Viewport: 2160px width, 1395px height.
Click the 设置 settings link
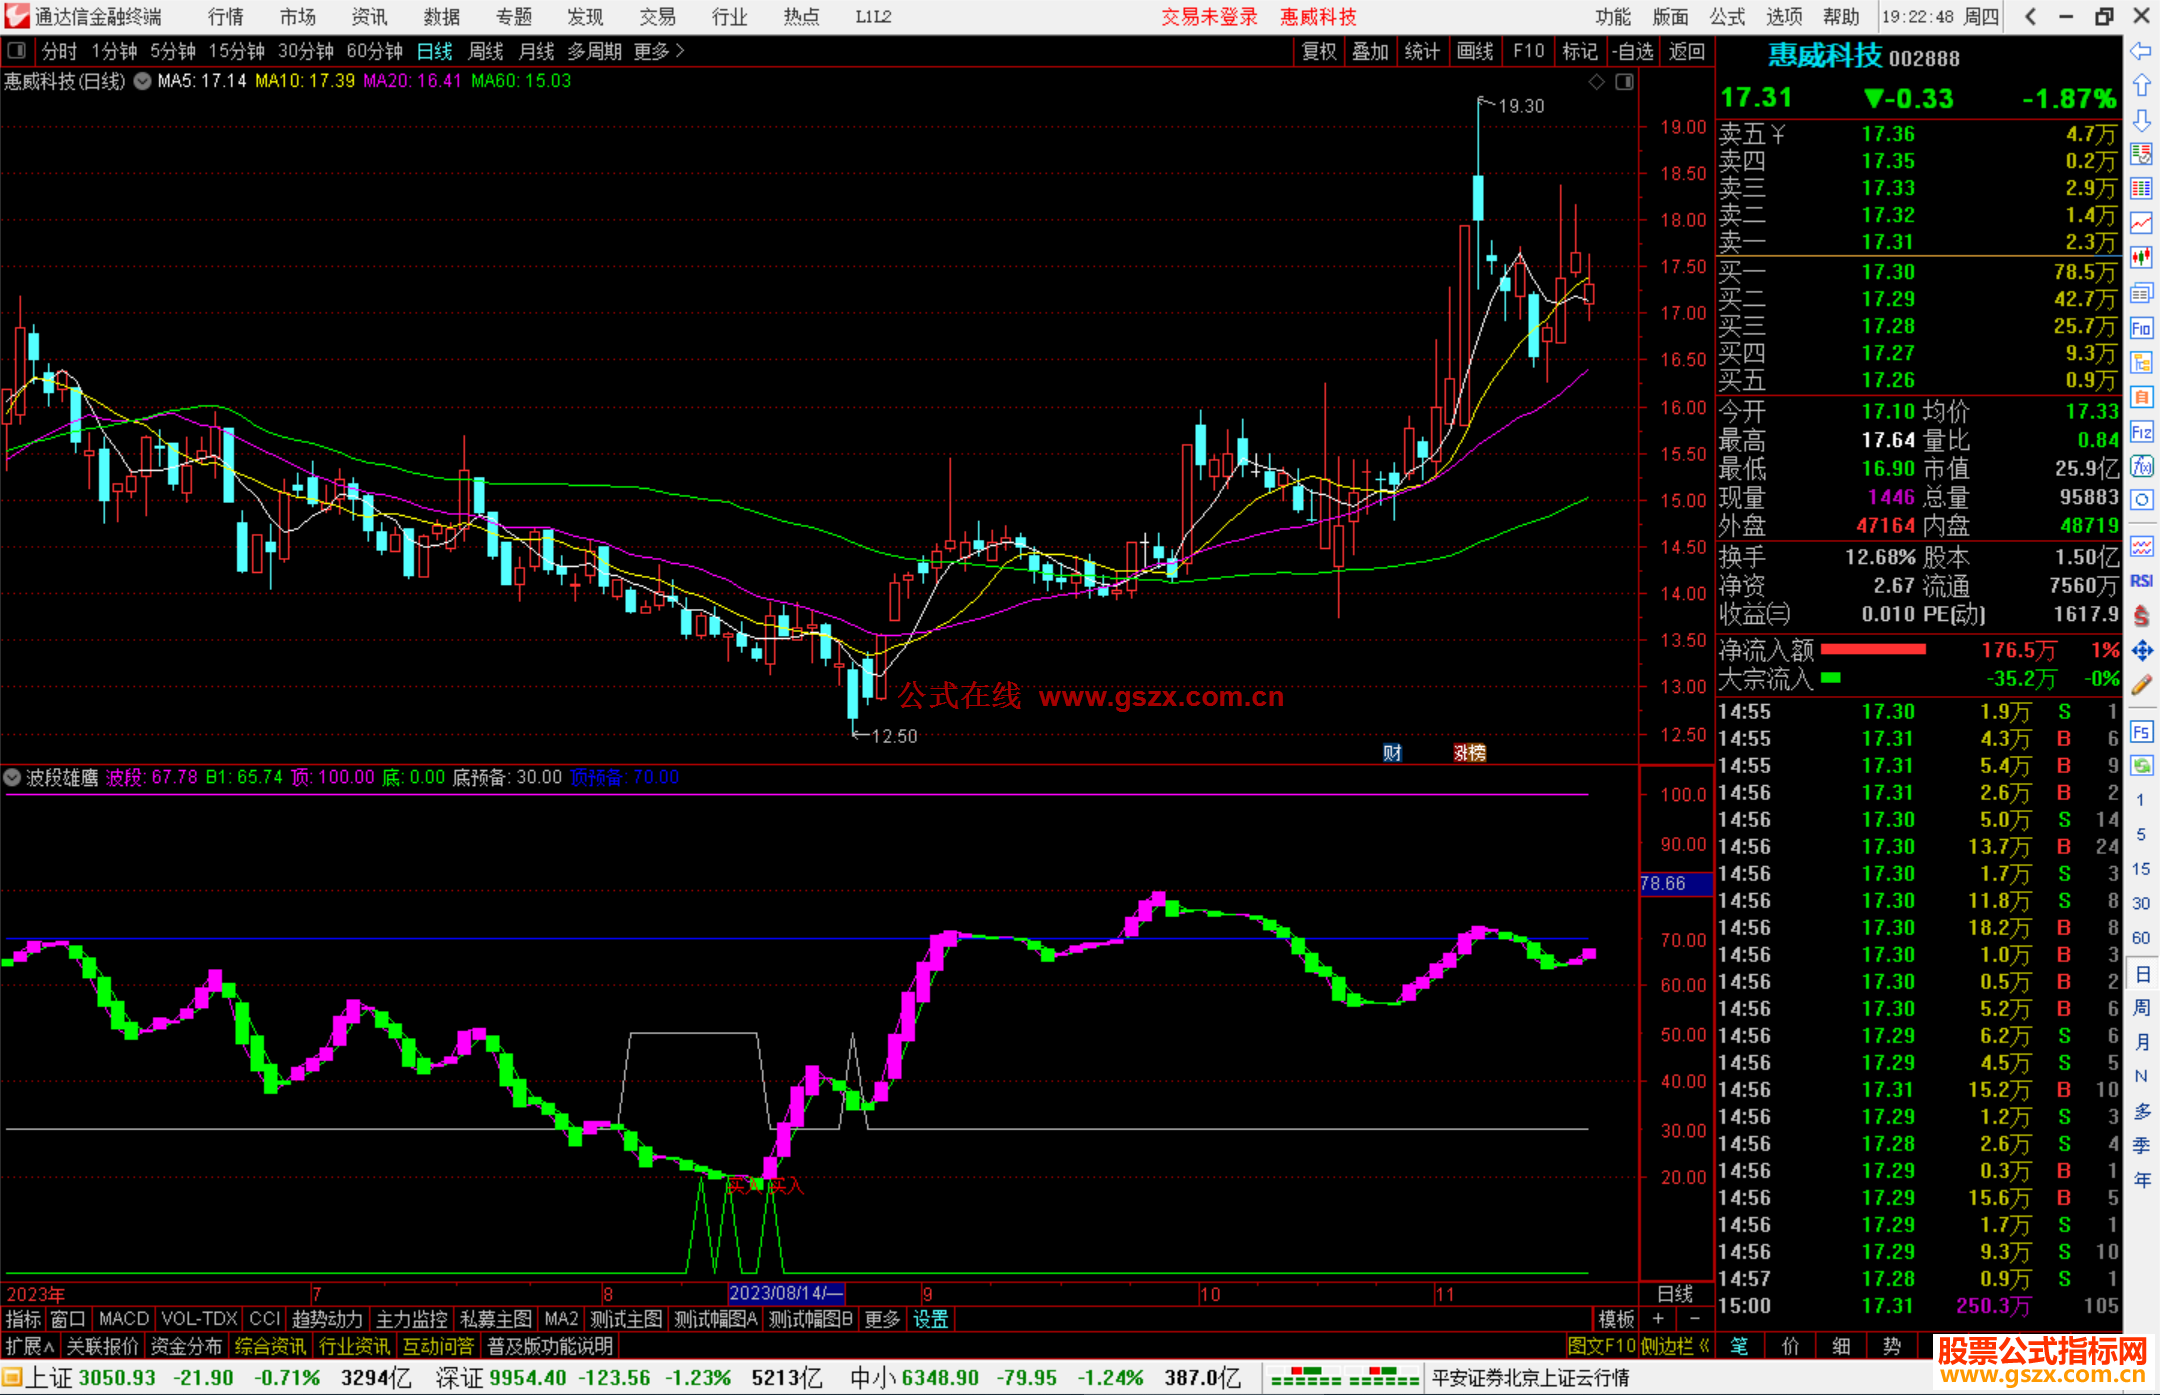[x=930, y=1319]
